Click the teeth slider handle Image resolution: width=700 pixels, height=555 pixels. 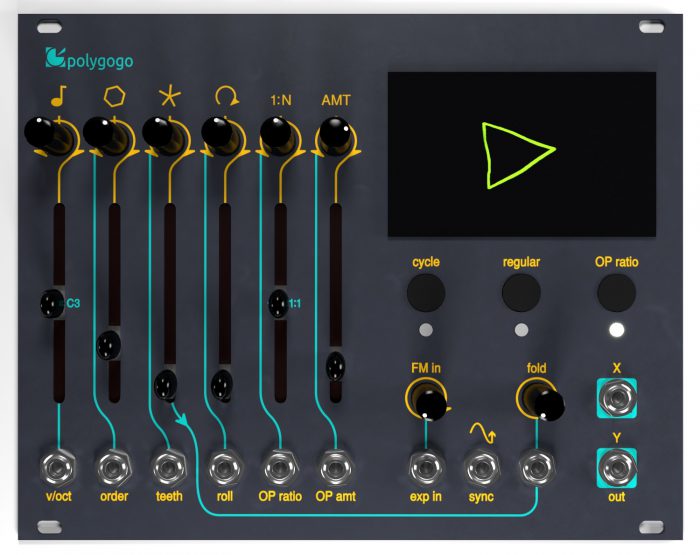165,385
